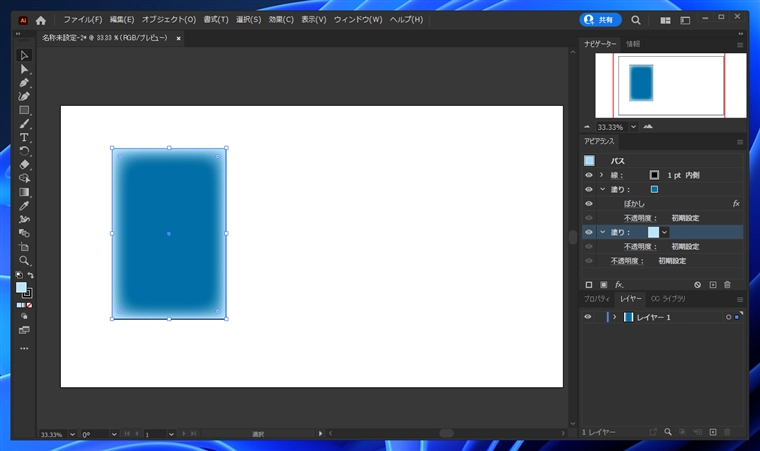Toggle visibility of ぼかし effect
The image size is (760, 451).
tap(588, 204)
